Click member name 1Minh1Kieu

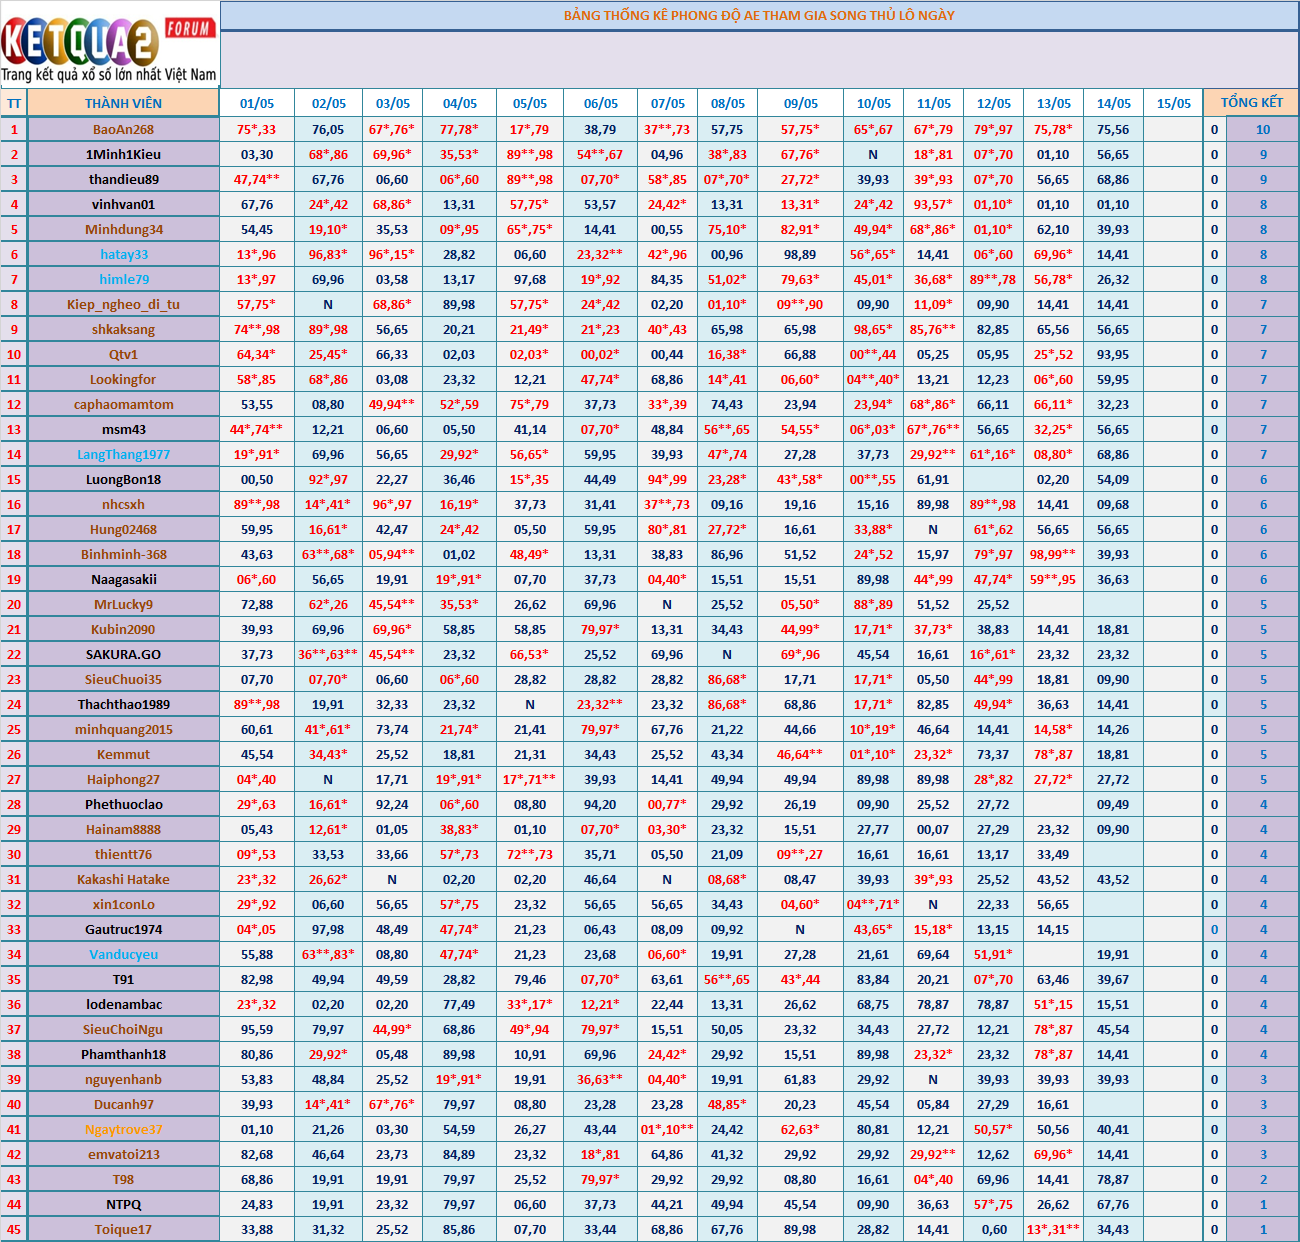(123, 154)
